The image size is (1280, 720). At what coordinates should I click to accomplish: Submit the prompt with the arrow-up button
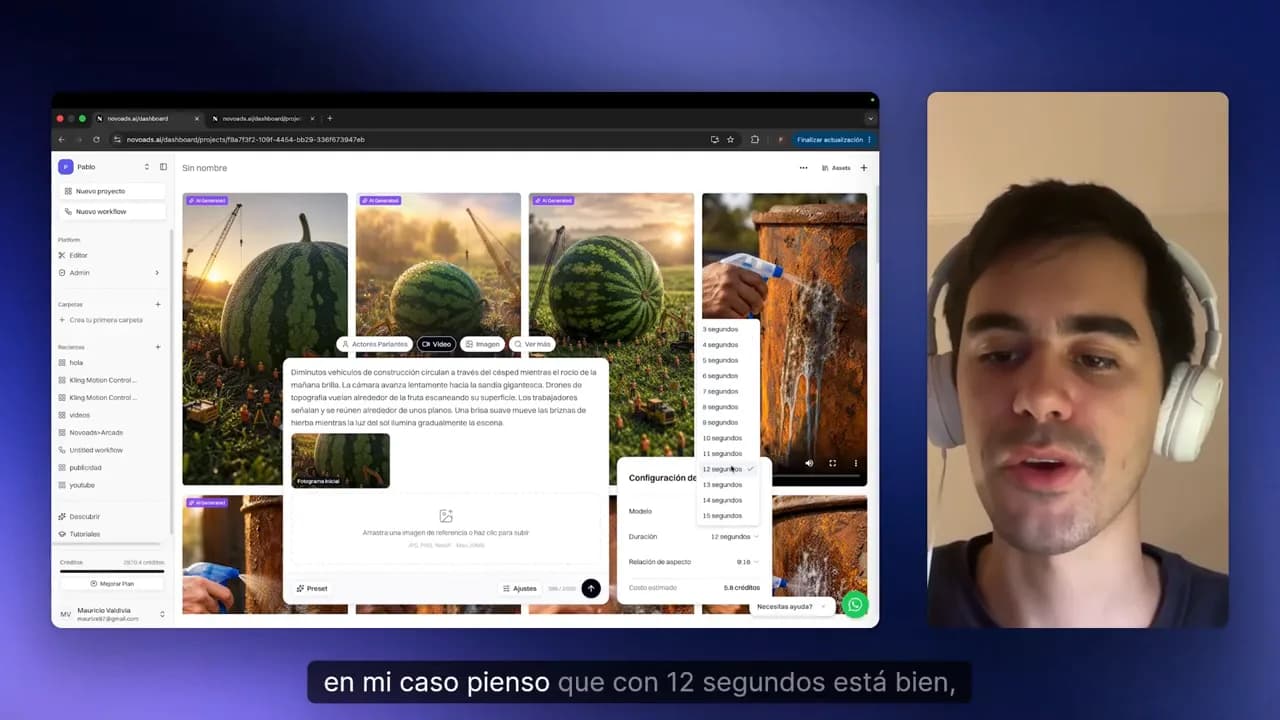[591, 588]
